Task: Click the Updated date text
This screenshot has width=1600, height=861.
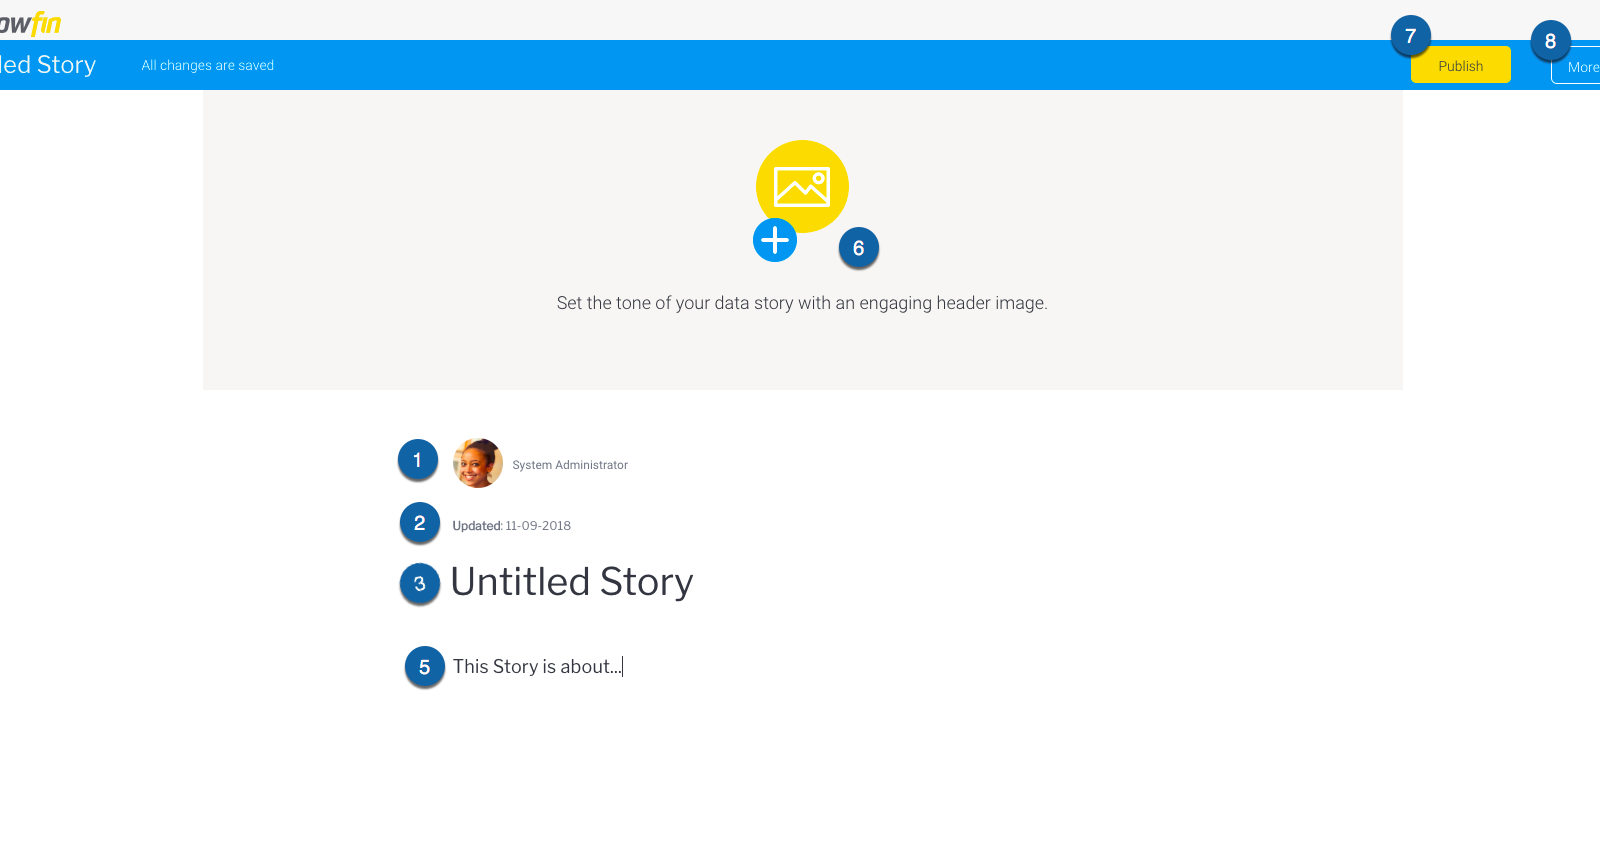Action: 511,526
